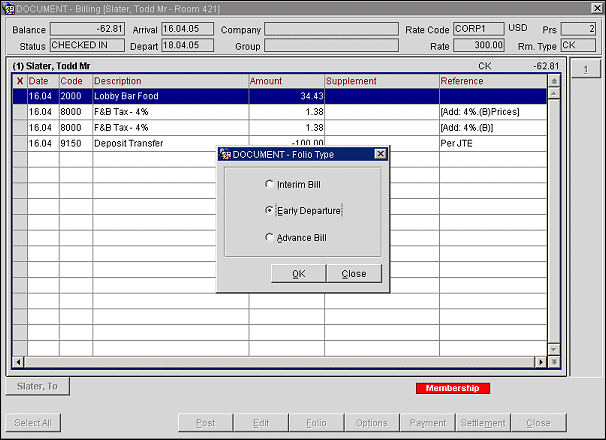Sort by the Amount column header

(x=286, y=81)
